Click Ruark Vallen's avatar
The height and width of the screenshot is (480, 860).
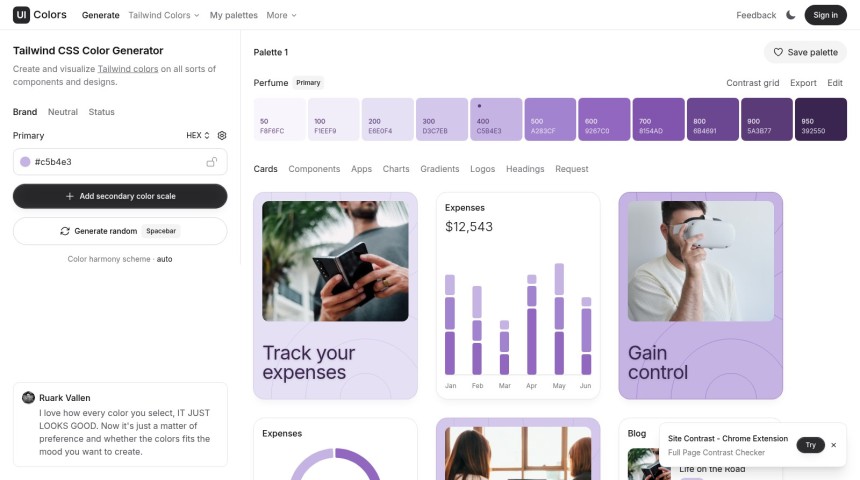pos(29,397)
